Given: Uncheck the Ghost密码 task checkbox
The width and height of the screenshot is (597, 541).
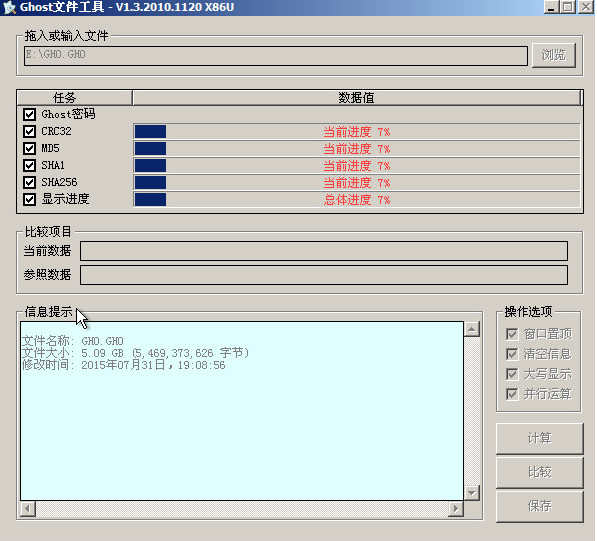Looking at the screenshot, I should 29,114.
